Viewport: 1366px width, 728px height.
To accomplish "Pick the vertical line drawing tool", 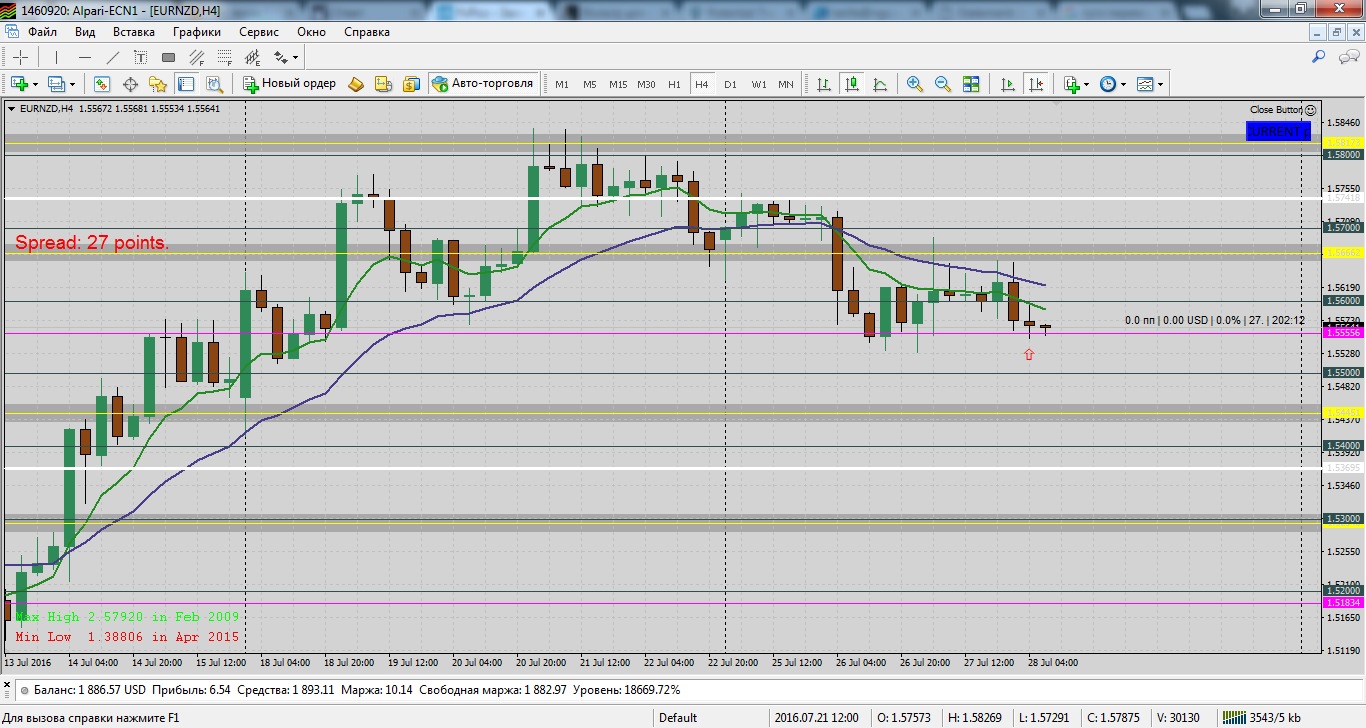I will [57, 57].
